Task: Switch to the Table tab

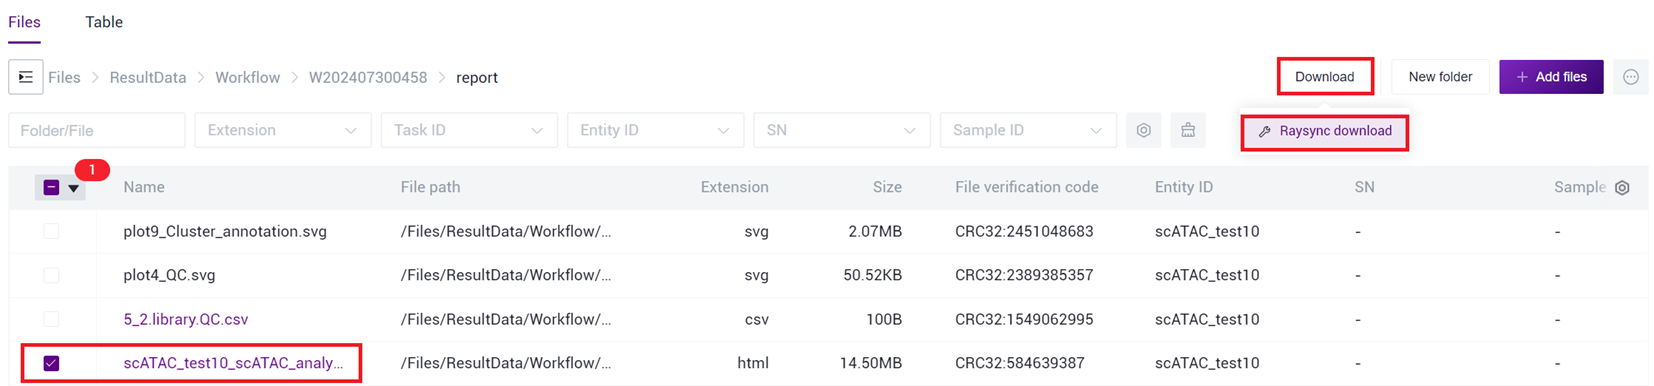Action: (x=104, y=22)
